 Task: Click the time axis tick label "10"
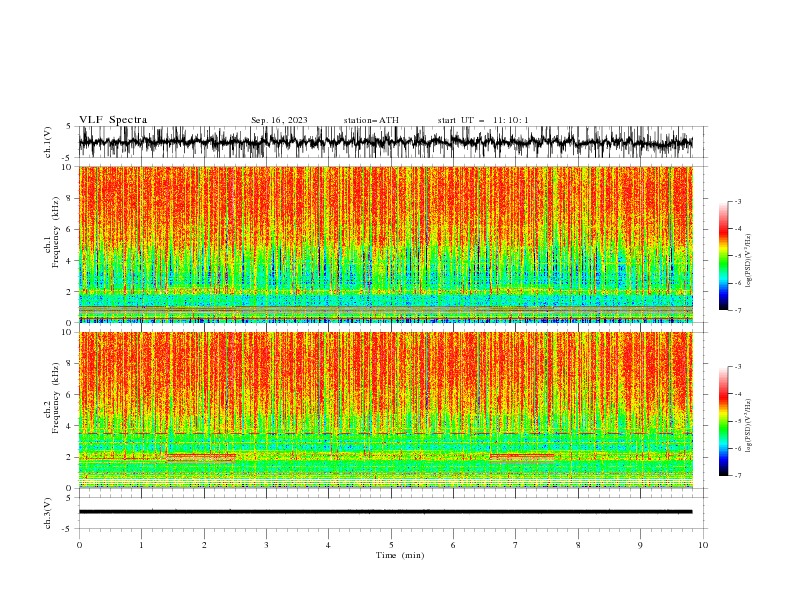tap(703, 545)
